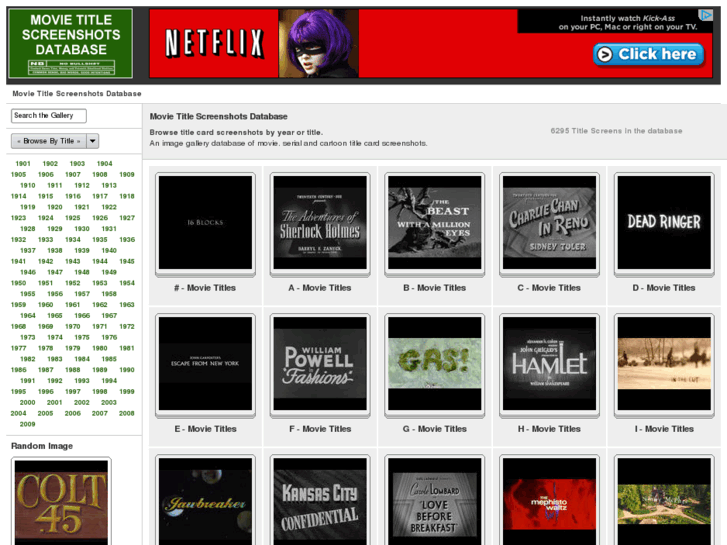
Task: Browse titles from year 1967
Action: (x=109, y=315)
